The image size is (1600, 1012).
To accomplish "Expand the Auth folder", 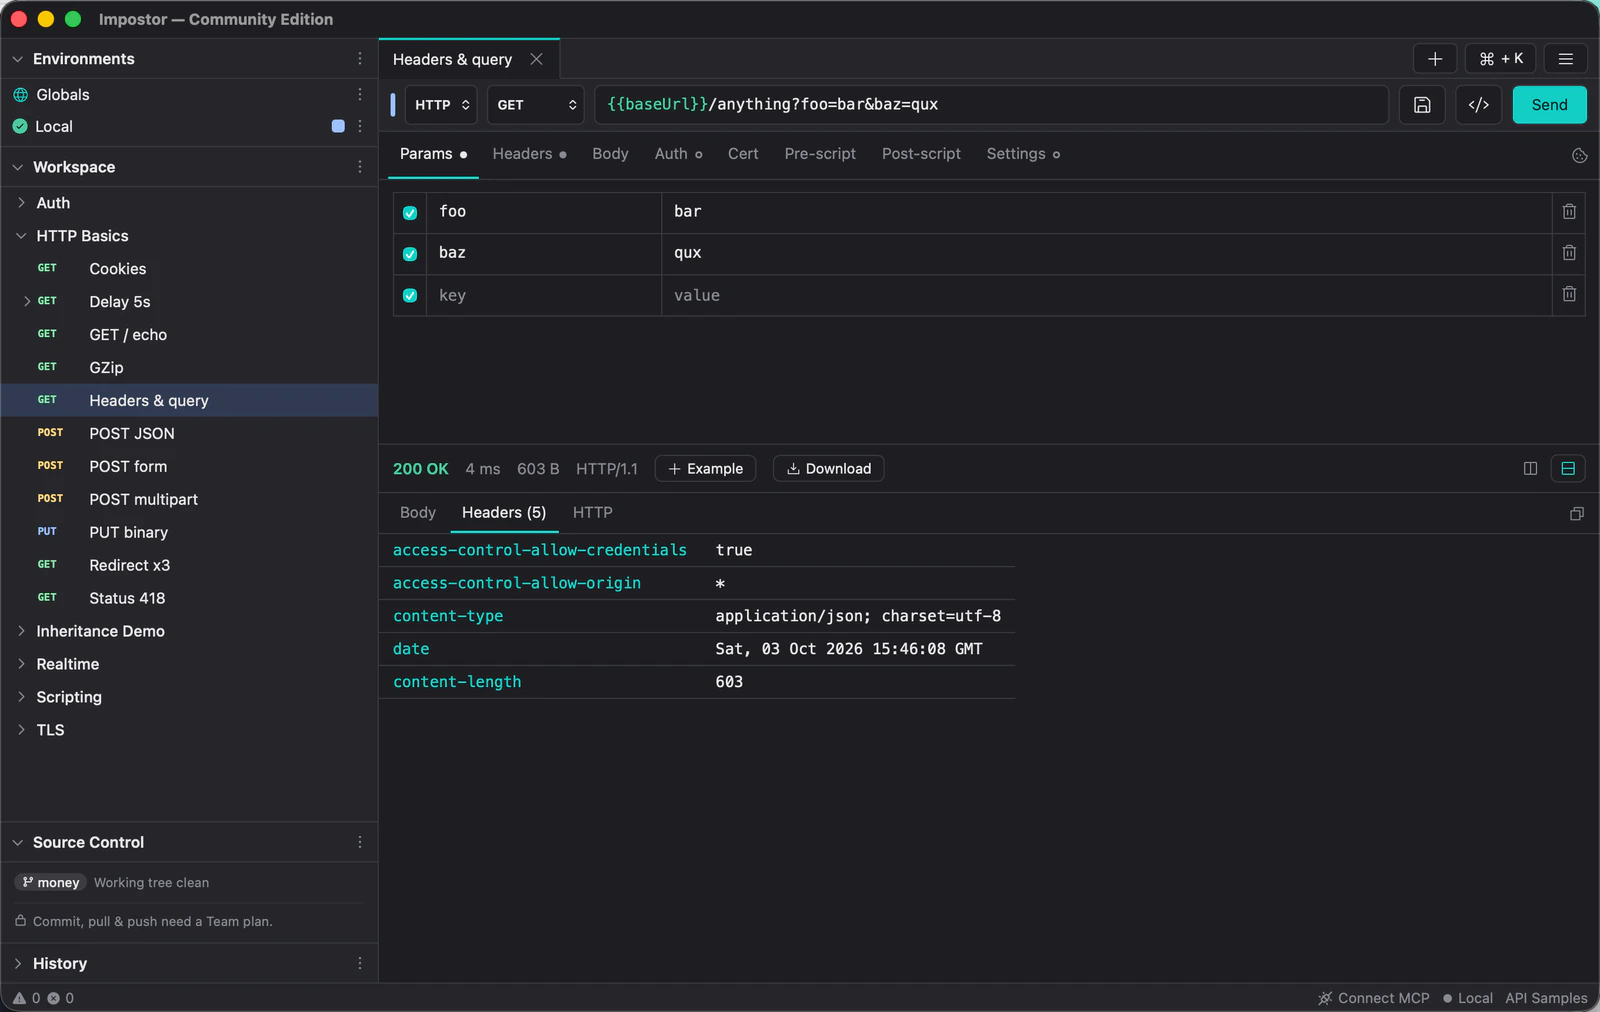I will tap(21, 203).
